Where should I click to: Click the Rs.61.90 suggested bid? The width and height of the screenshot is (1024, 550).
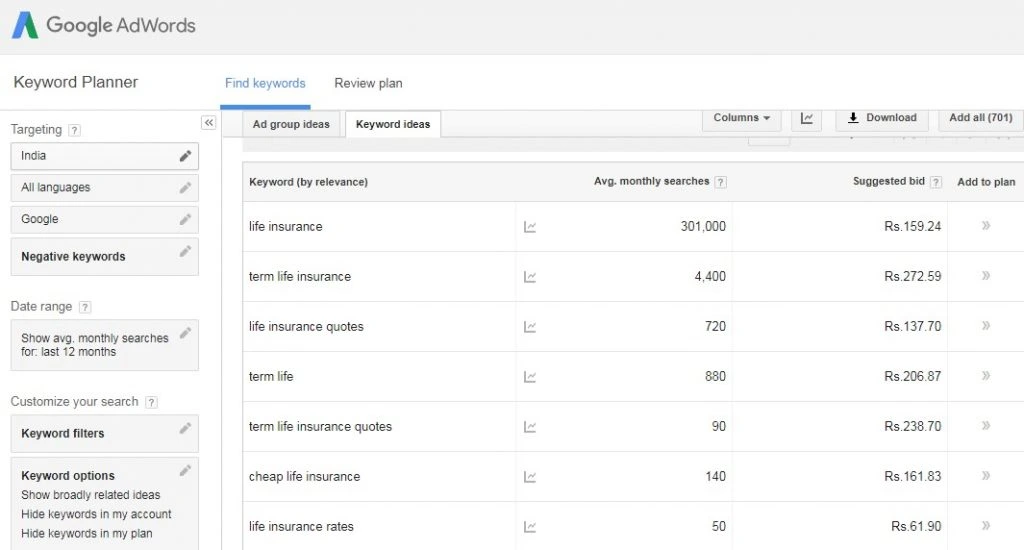(916, 526)
